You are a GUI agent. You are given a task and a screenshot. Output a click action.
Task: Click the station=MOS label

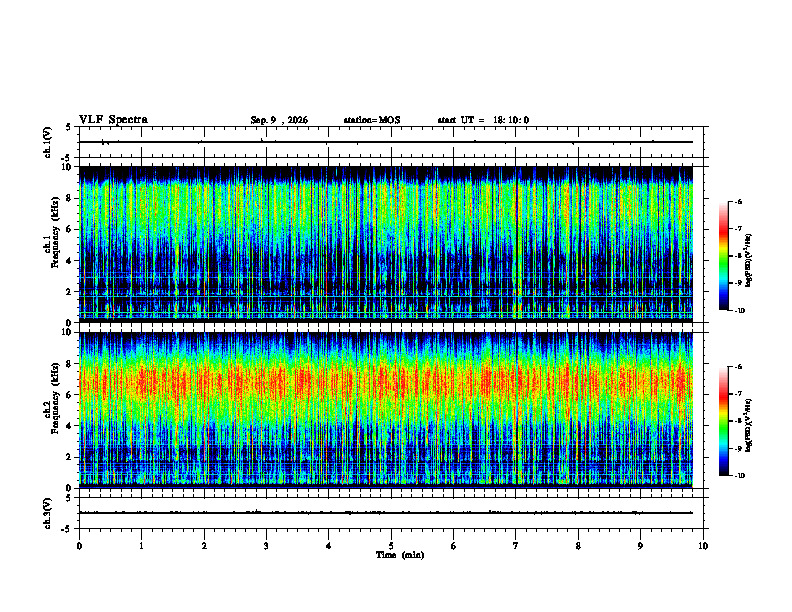372,120
